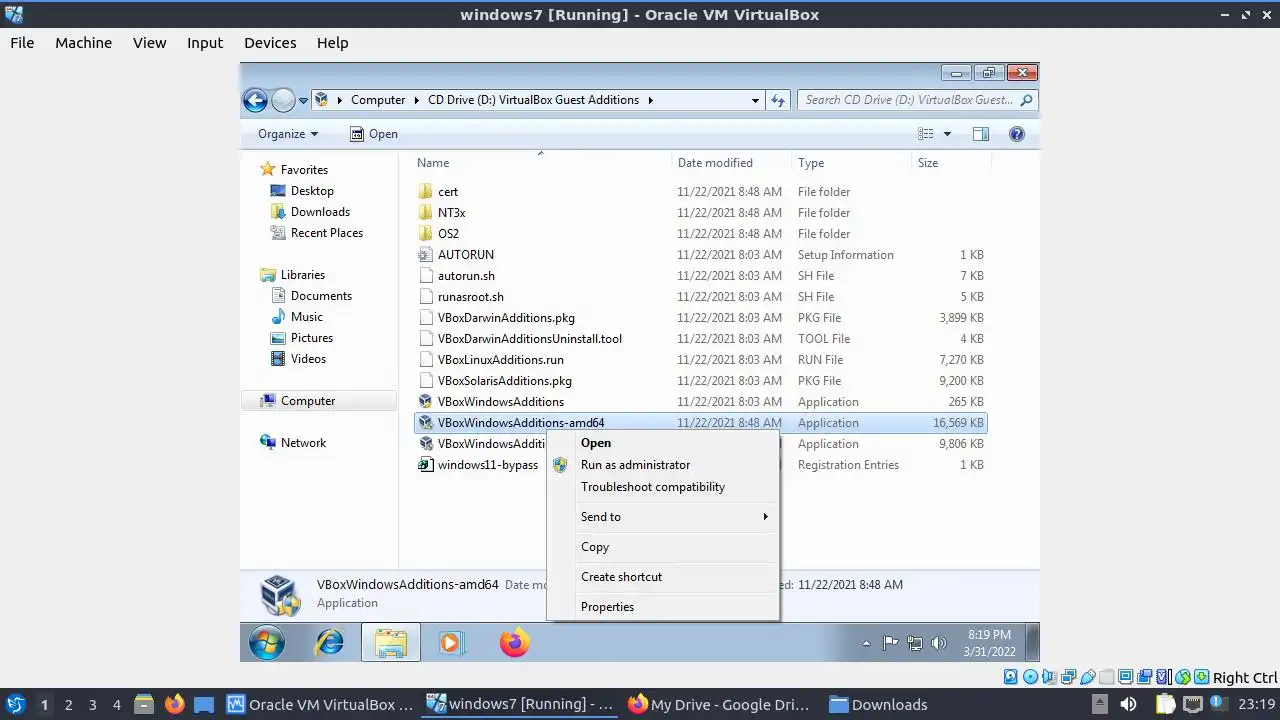Viewport: 1280px width, 720px height.
Task: Click the host panel volume icon
Action: 1128,704
